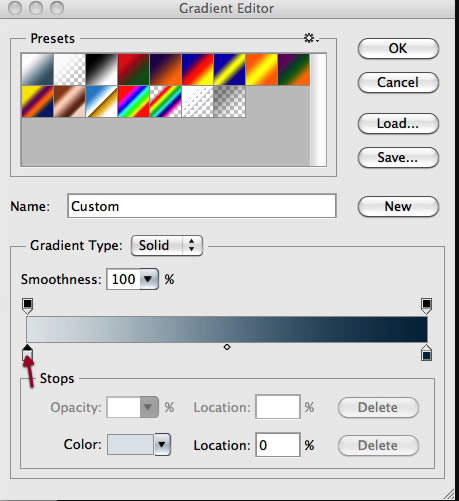Choose the rainbow spectrum gradient preset
459x501 pixels.
pos(133,101)
